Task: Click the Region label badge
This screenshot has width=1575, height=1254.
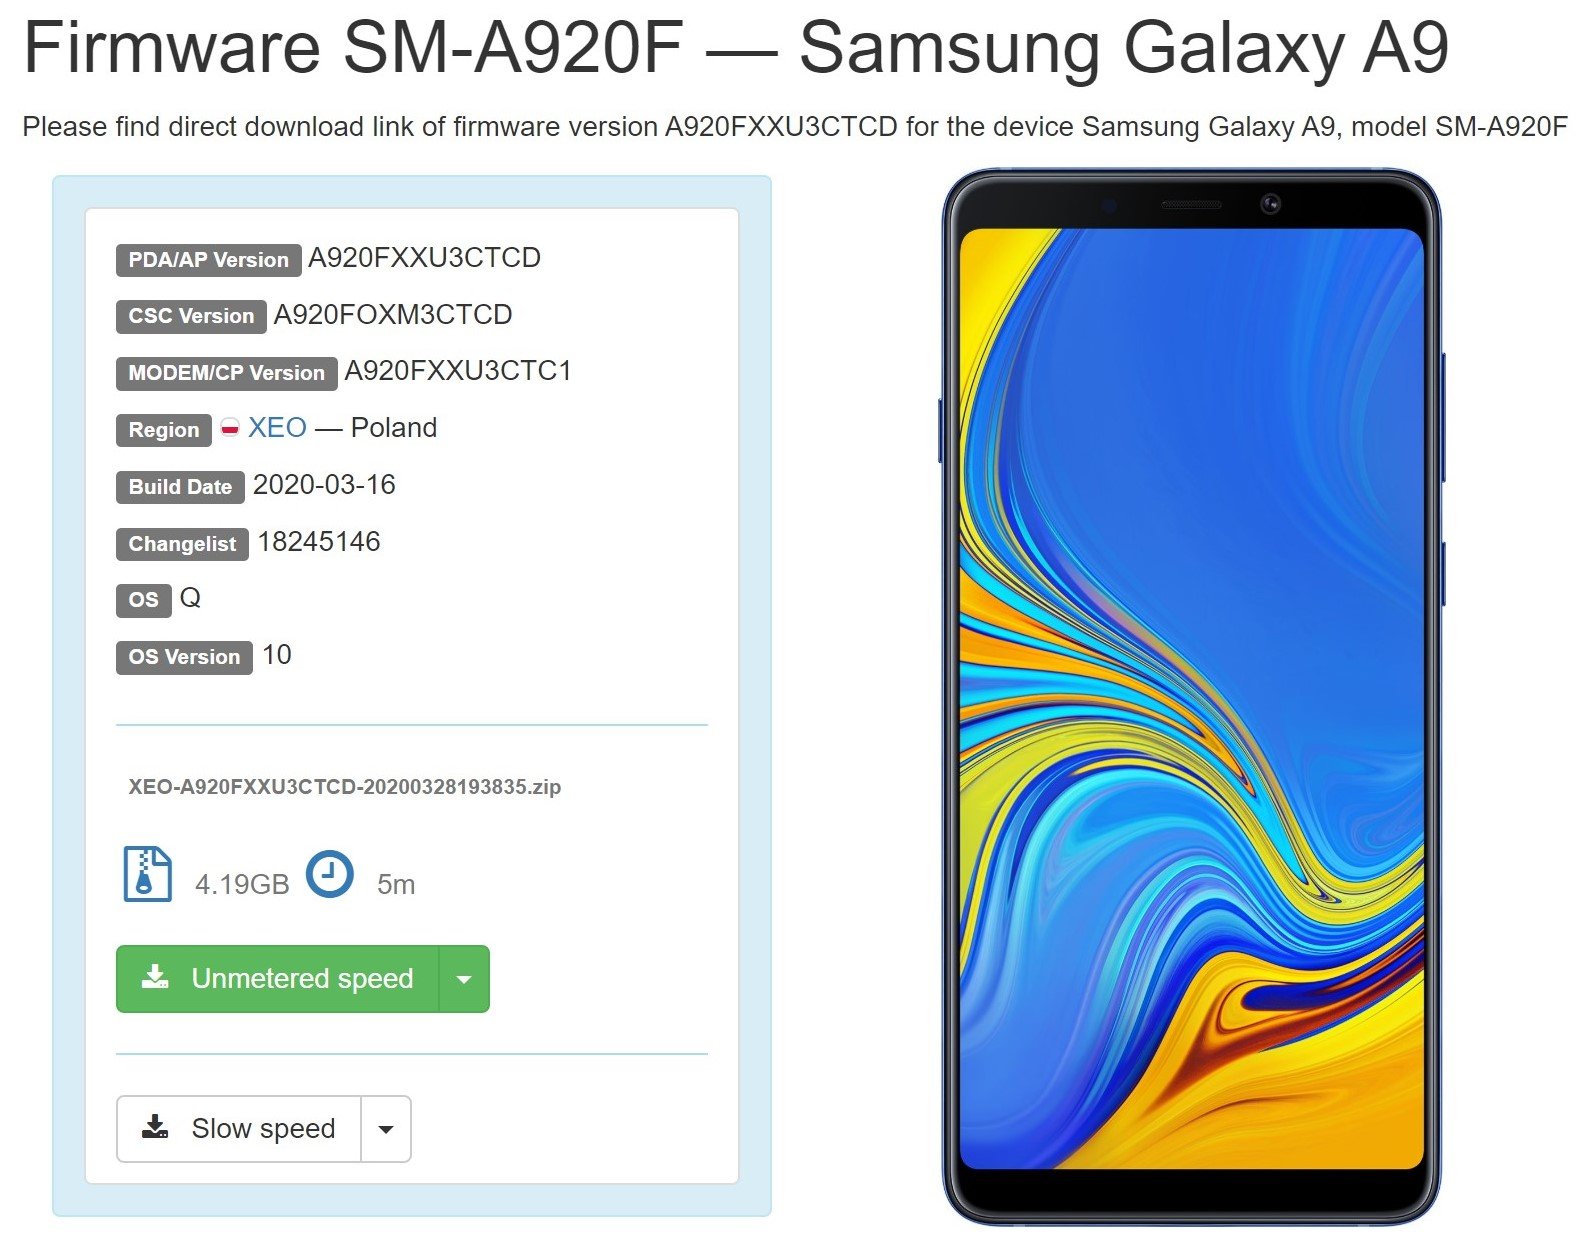Action: coord(164,430)
